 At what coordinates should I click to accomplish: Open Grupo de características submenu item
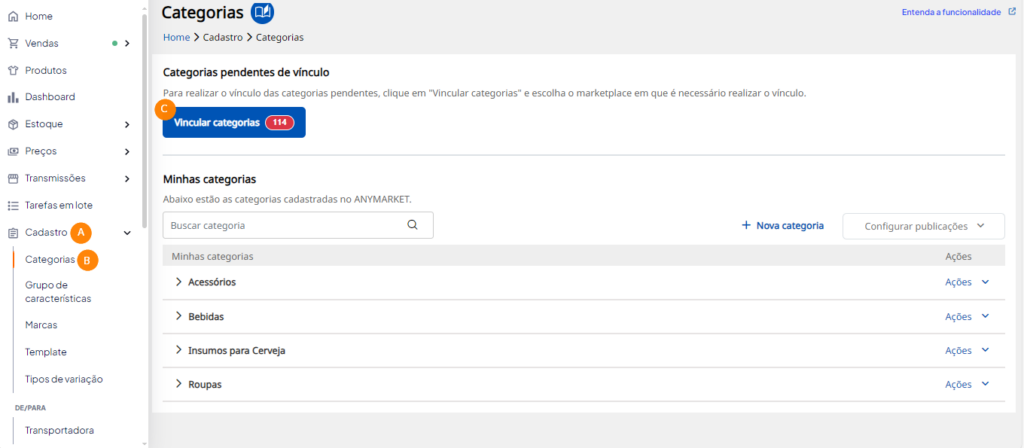pyautogui.click(x=57, y=292)
